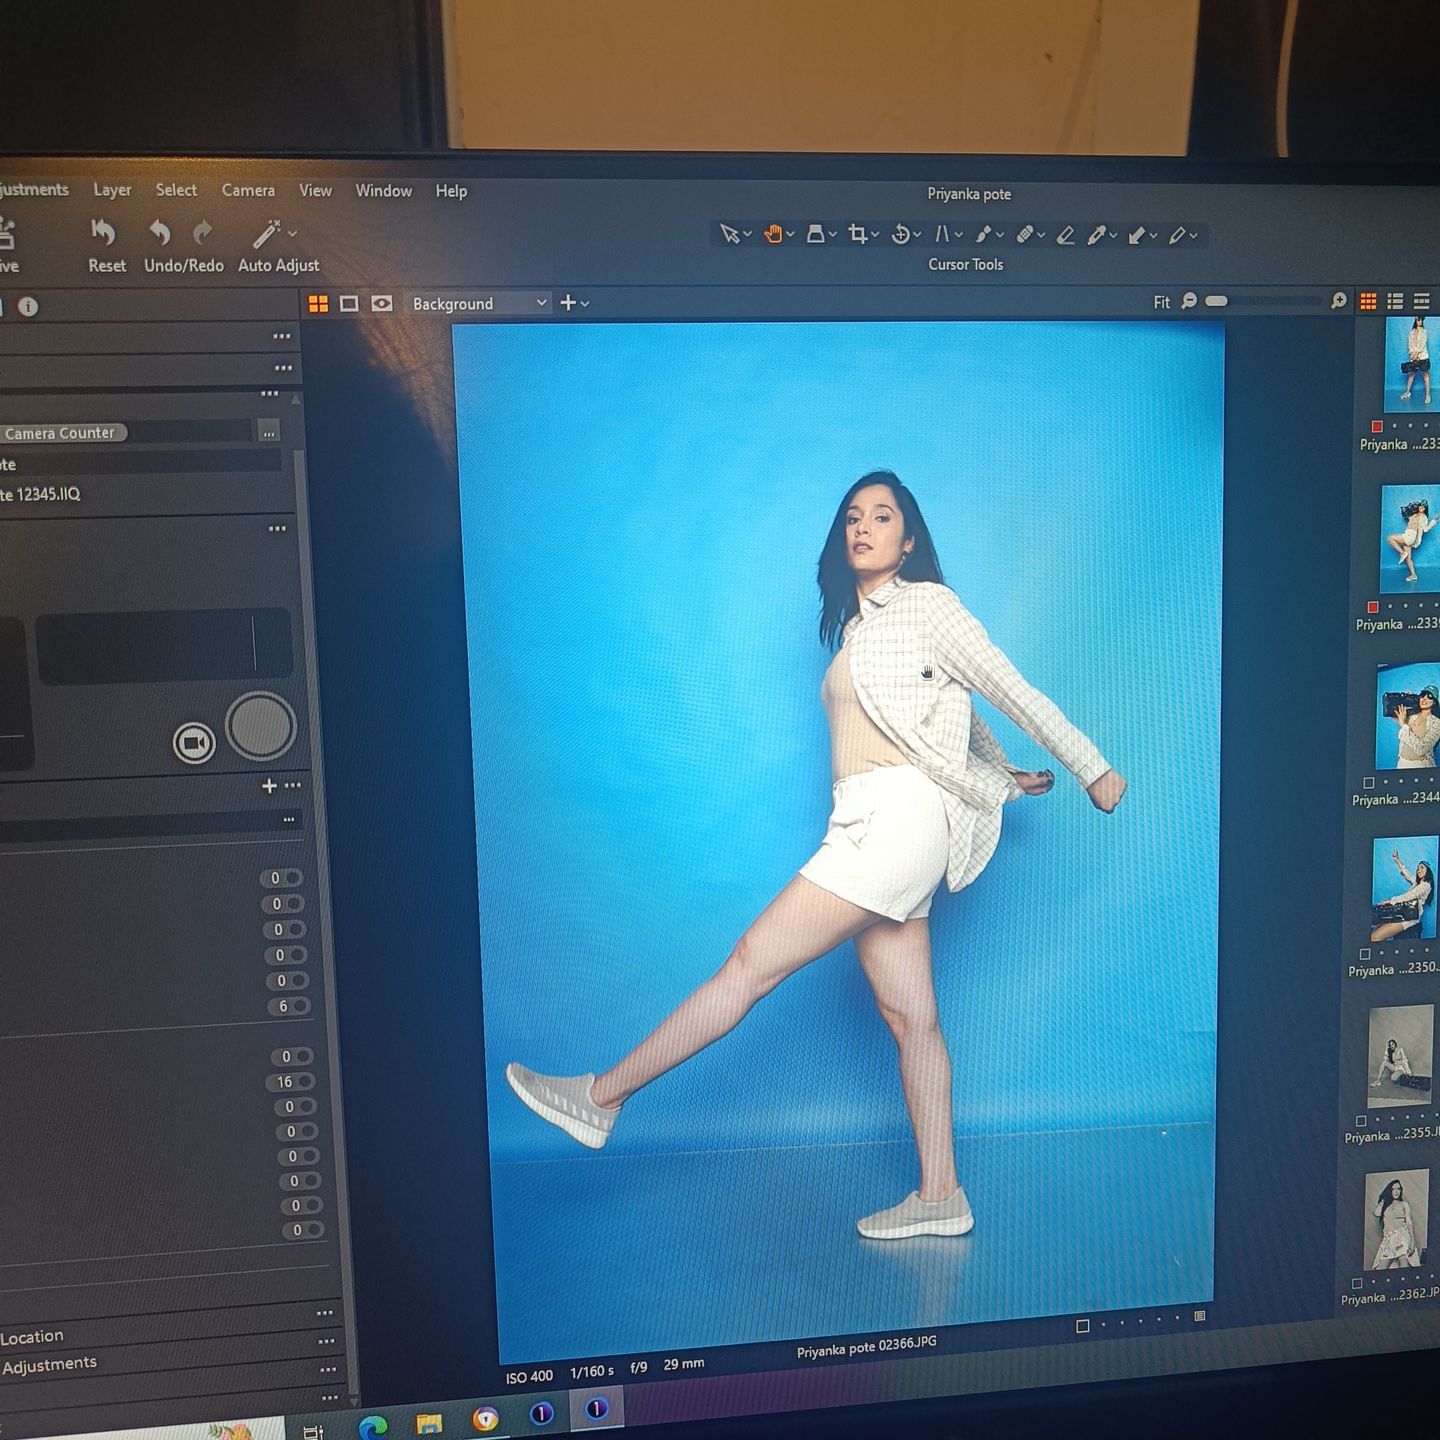1440x1440 pixels.
Task: Select the Priyanka ...2355 thumbnail
Action: click(1402, 1058)
